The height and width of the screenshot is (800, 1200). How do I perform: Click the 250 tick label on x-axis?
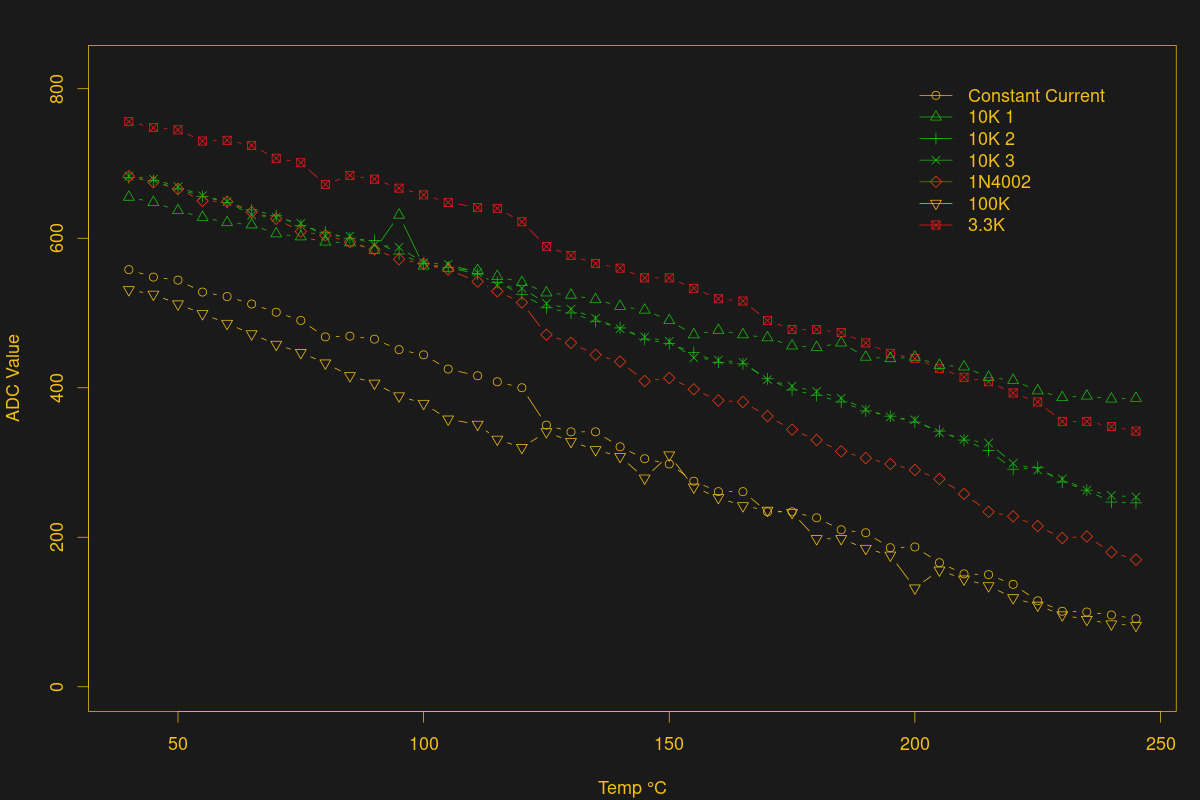coord(1160,745)
